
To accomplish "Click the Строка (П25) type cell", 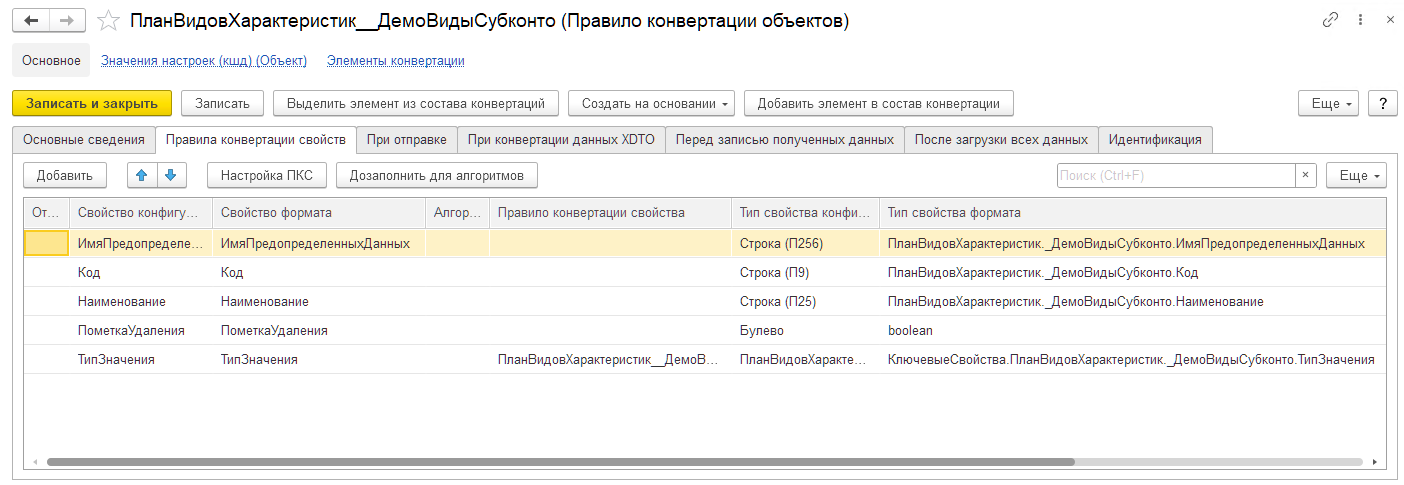I will tap(805, 301).
